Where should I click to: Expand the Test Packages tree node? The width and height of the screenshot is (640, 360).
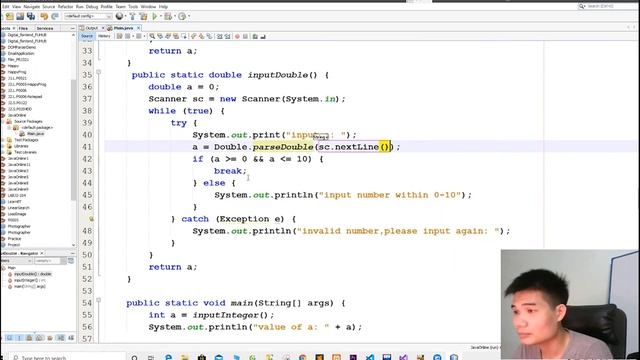(x=3, y=140)
